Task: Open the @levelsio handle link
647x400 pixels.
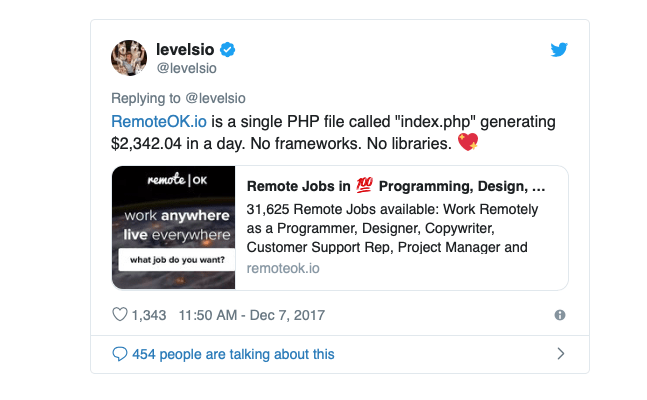Action: coord(187,68)
